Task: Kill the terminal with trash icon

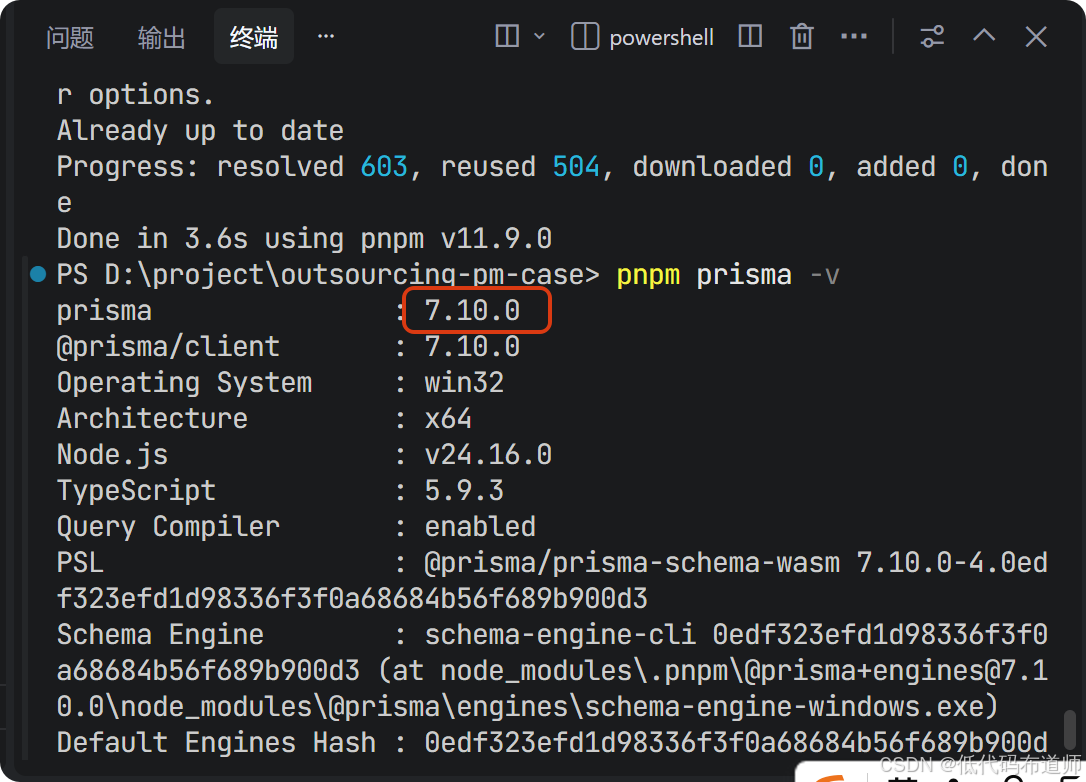Action: coord(802,36)
